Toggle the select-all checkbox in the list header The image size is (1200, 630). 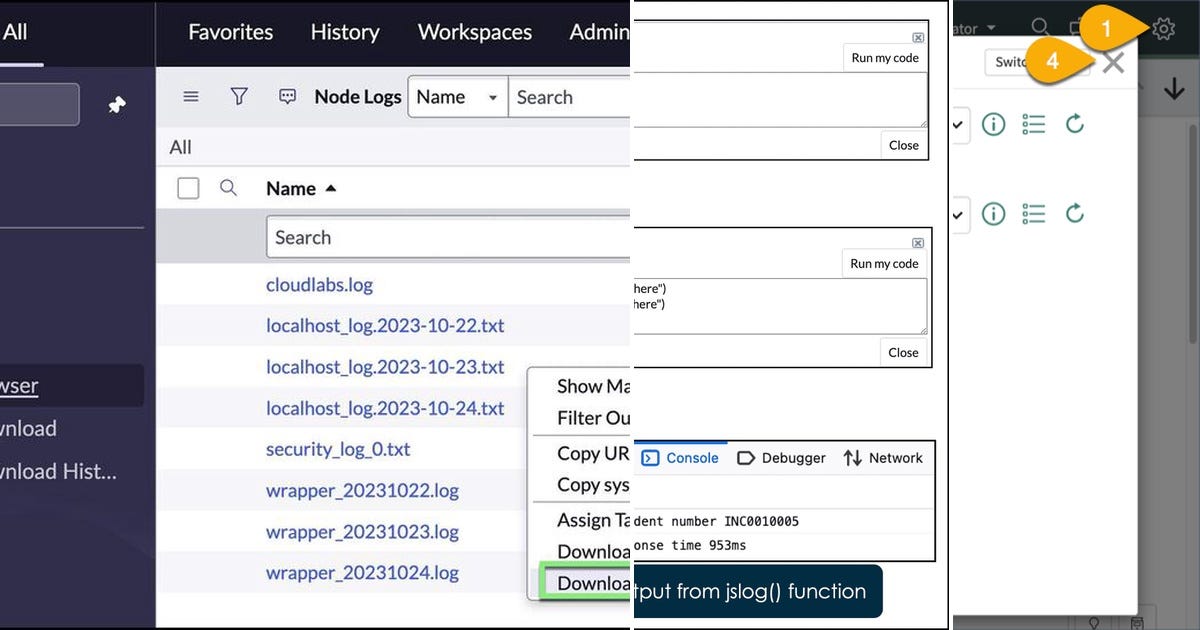pos(188,188)
